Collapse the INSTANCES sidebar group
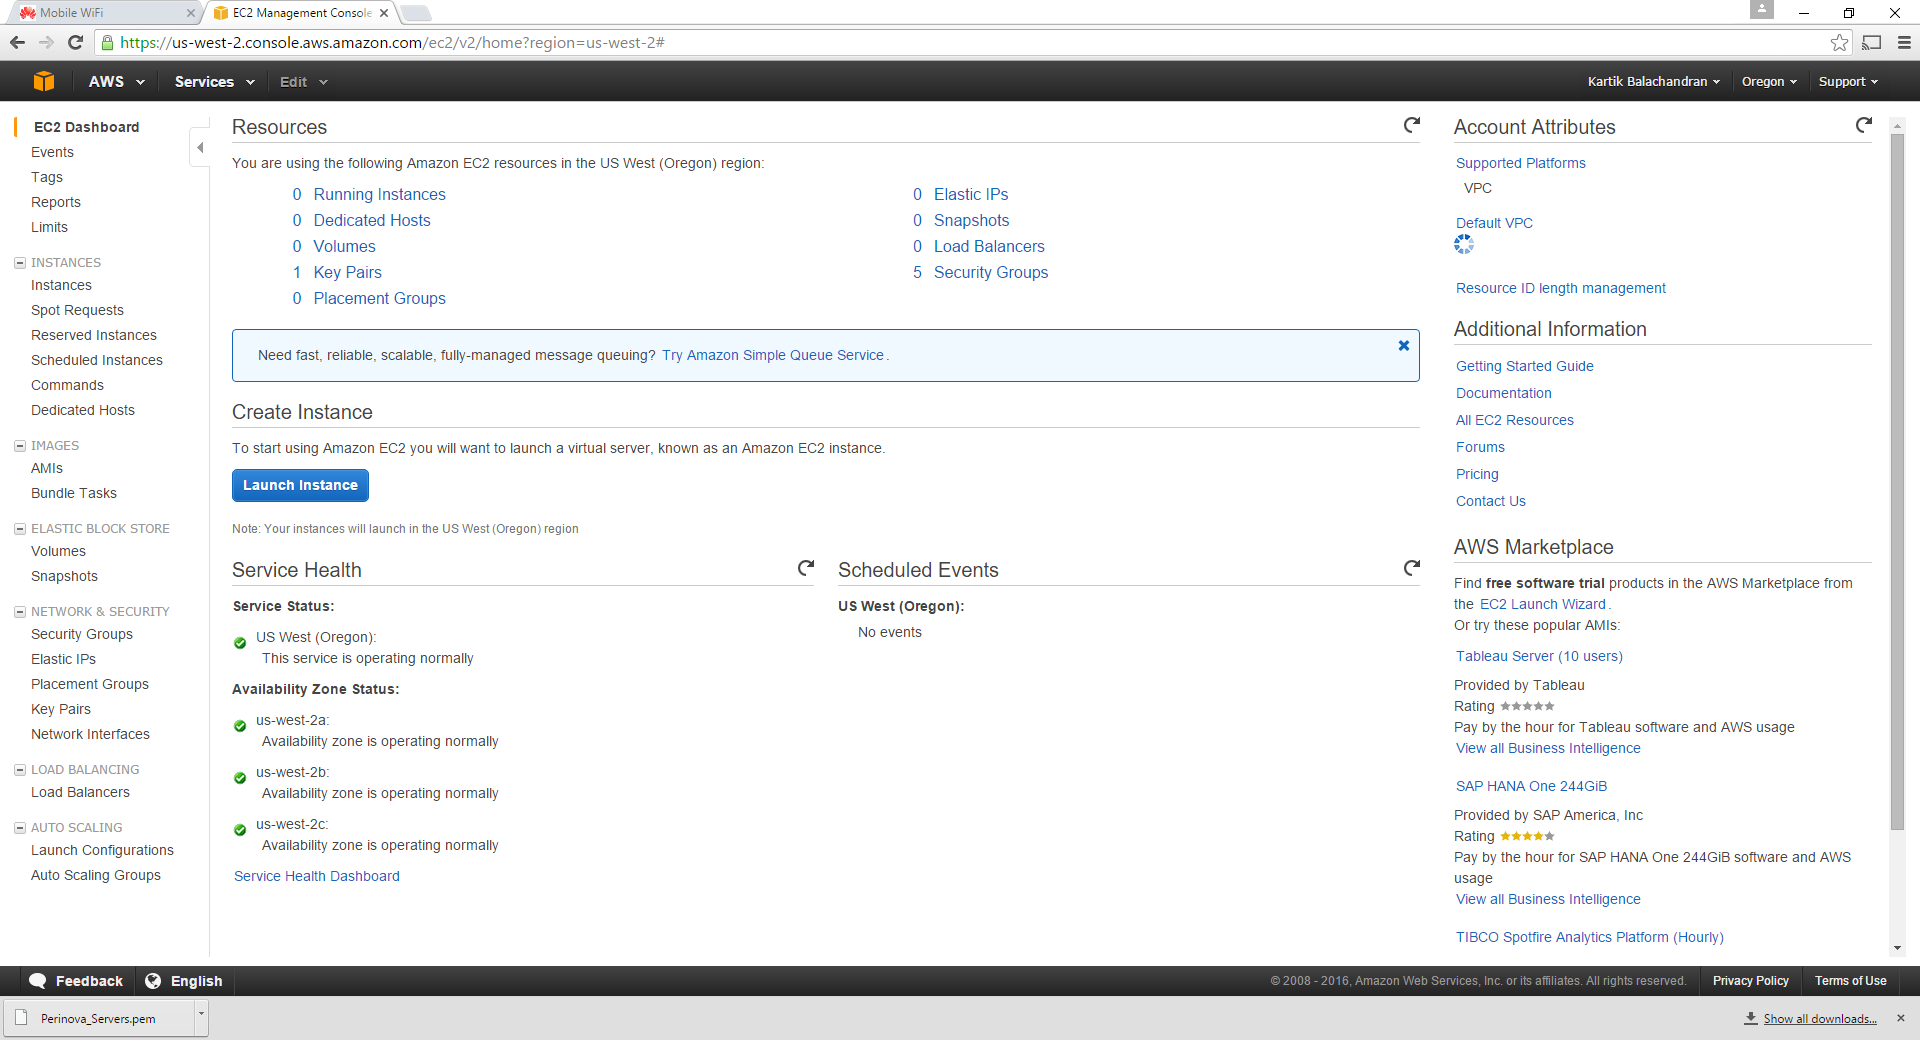The height and width of the screenshot is (1040, 1920). [x=19, y=263]
